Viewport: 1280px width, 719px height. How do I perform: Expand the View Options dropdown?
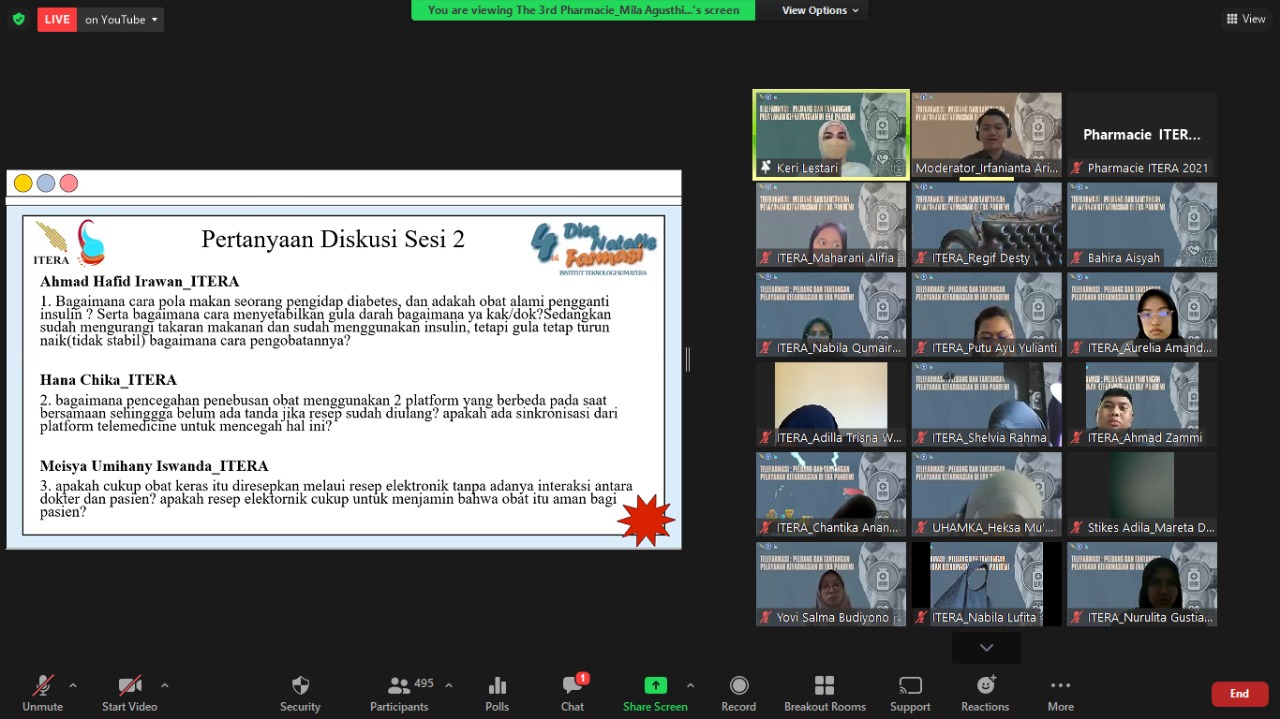(x=820, y=10)
